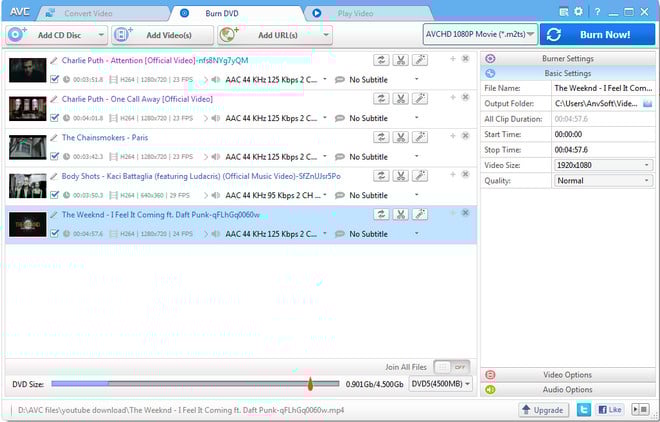Uncheck the Charlie Puth - One Call Away checkbox
This screenshot has height=422, width=660.
coord(54,118)
